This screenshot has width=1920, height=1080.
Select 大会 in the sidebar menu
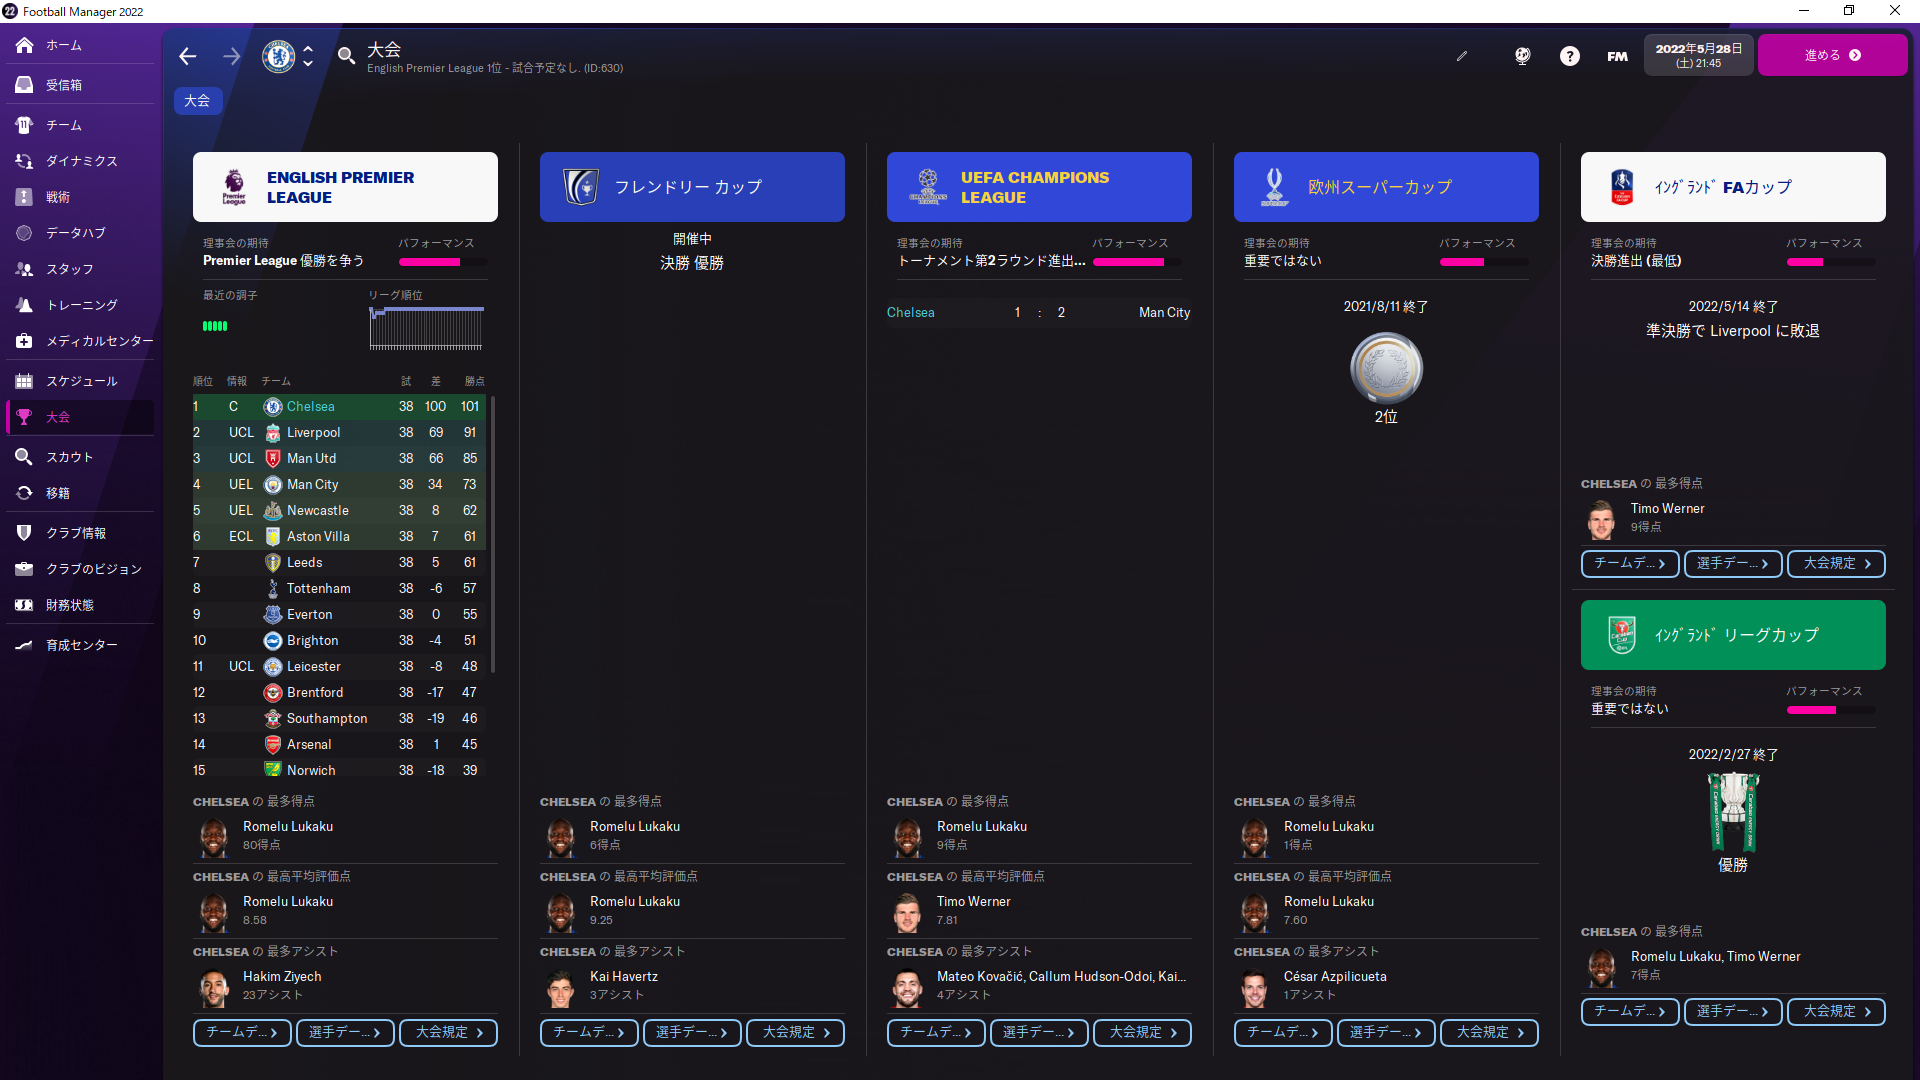(82, 417)
